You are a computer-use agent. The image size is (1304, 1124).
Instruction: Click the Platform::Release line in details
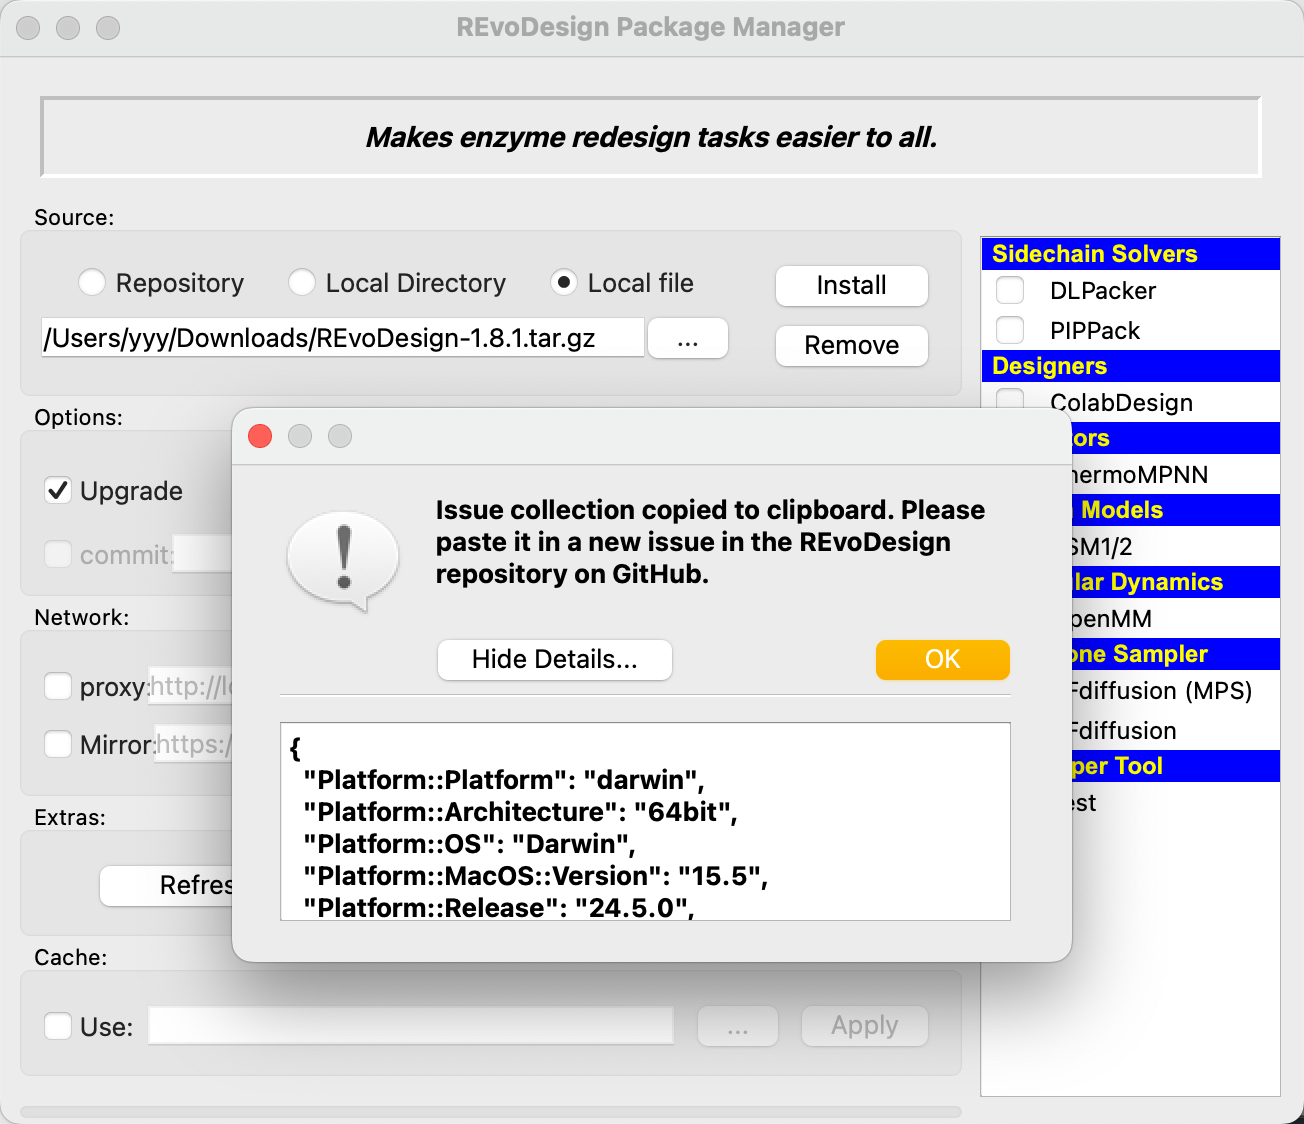coord(498,907)
